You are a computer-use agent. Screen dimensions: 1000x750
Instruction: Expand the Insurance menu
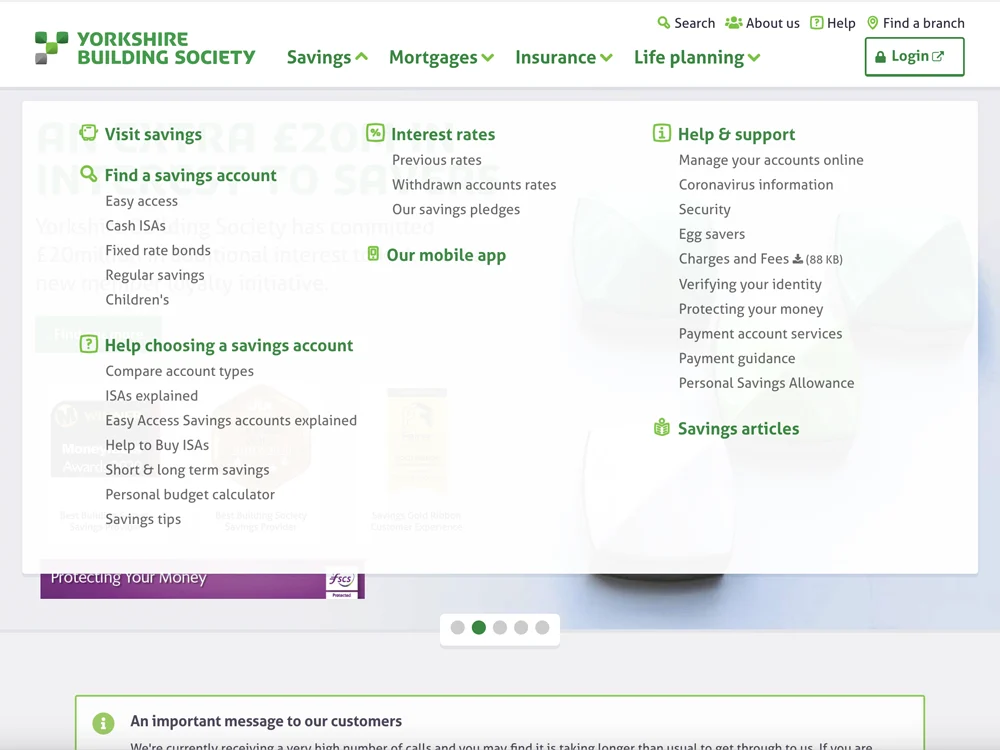pos(564,57)
